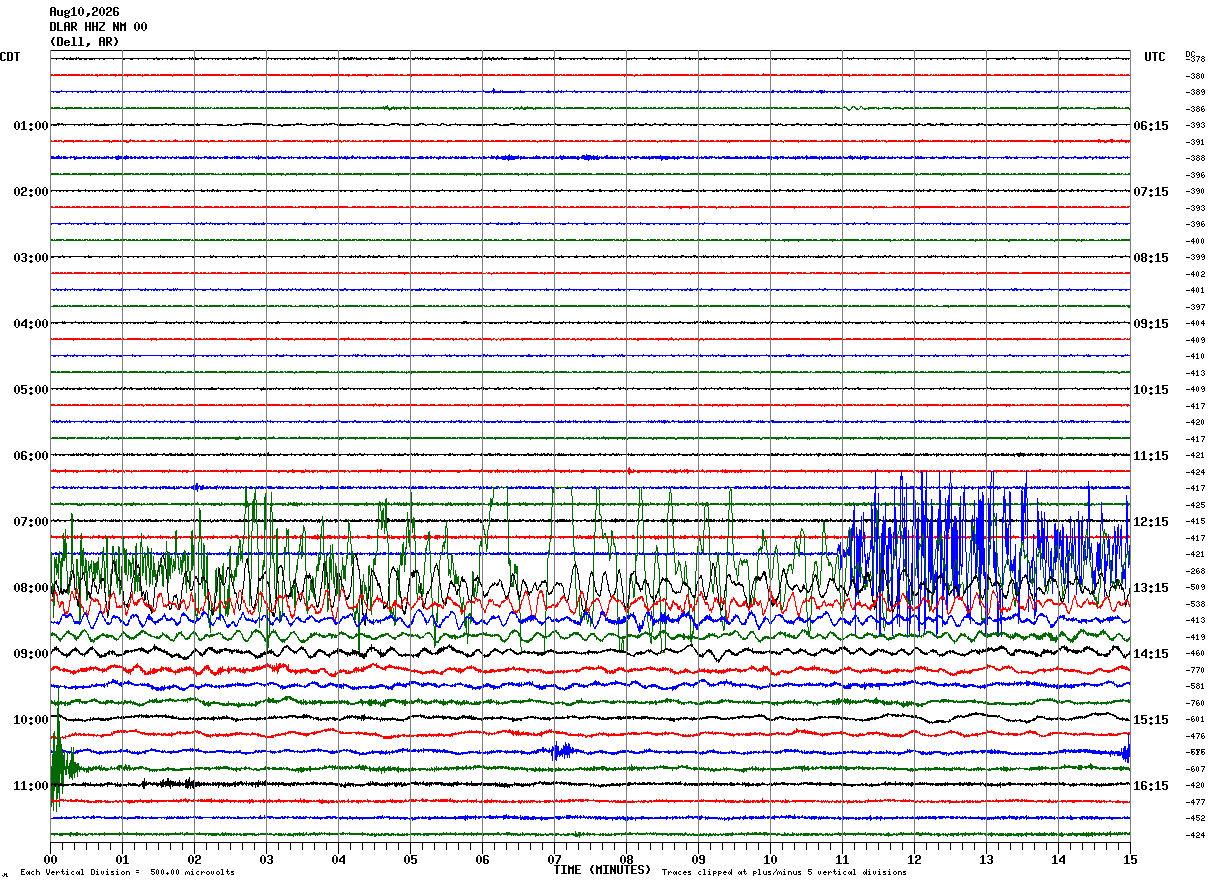Click the traces clipped footnote text
This screenshot has width=1210, height=886.
click(784, 873)
